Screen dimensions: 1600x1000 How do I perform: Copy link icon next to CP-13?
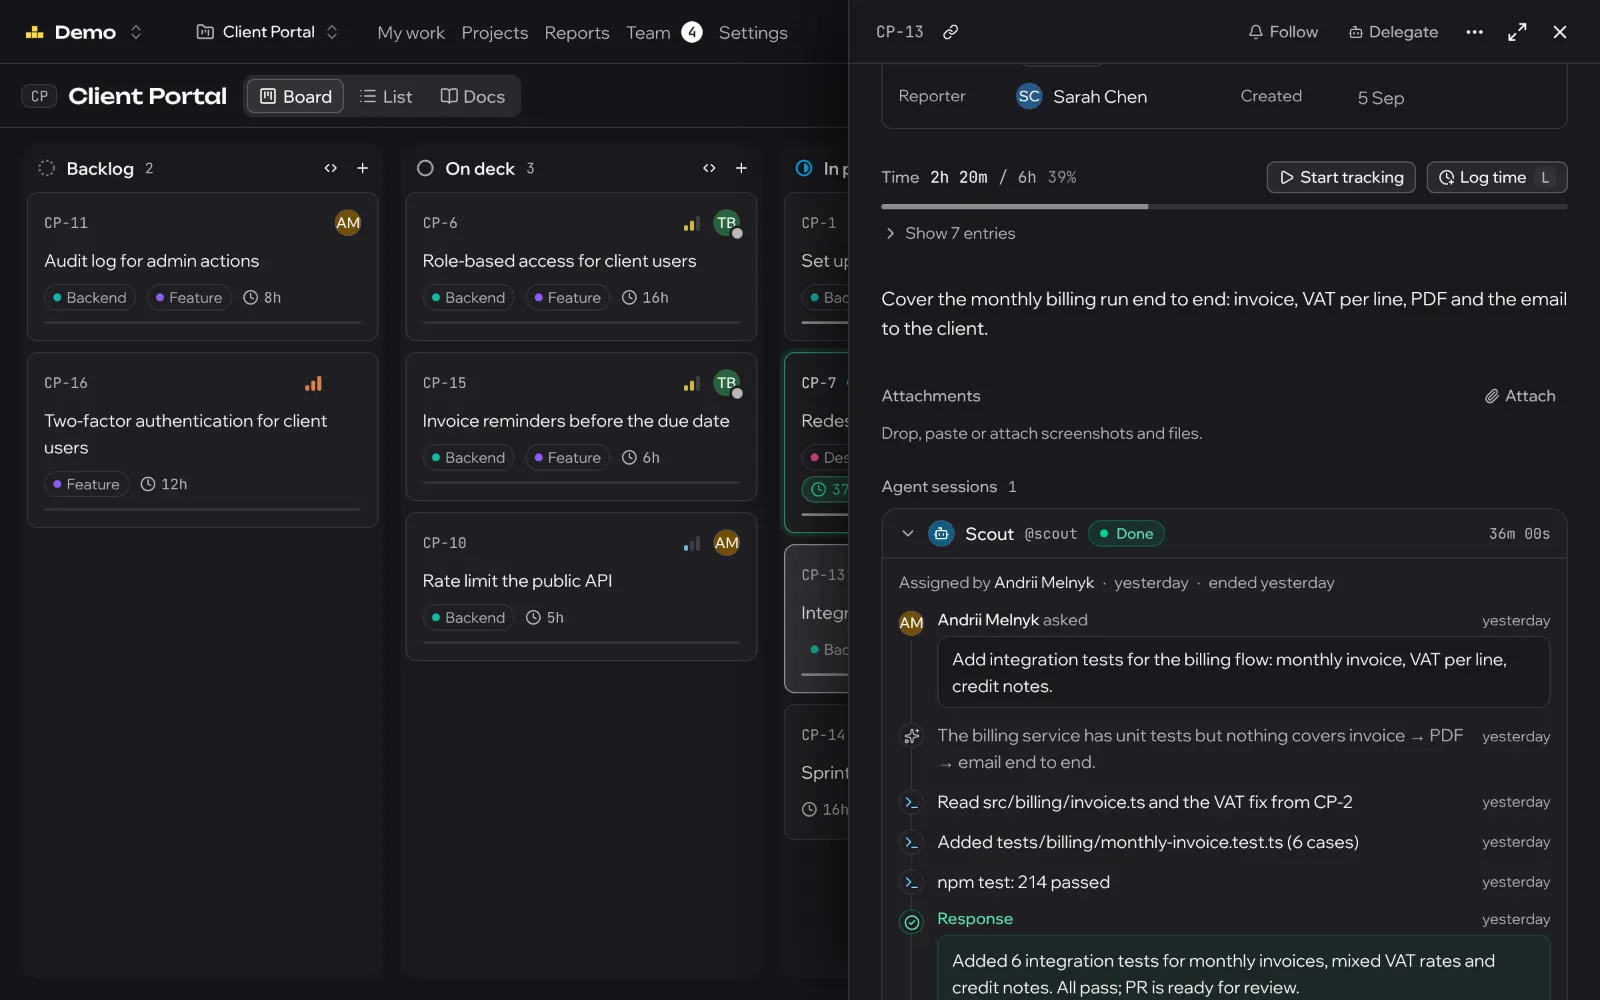[950, 32]
